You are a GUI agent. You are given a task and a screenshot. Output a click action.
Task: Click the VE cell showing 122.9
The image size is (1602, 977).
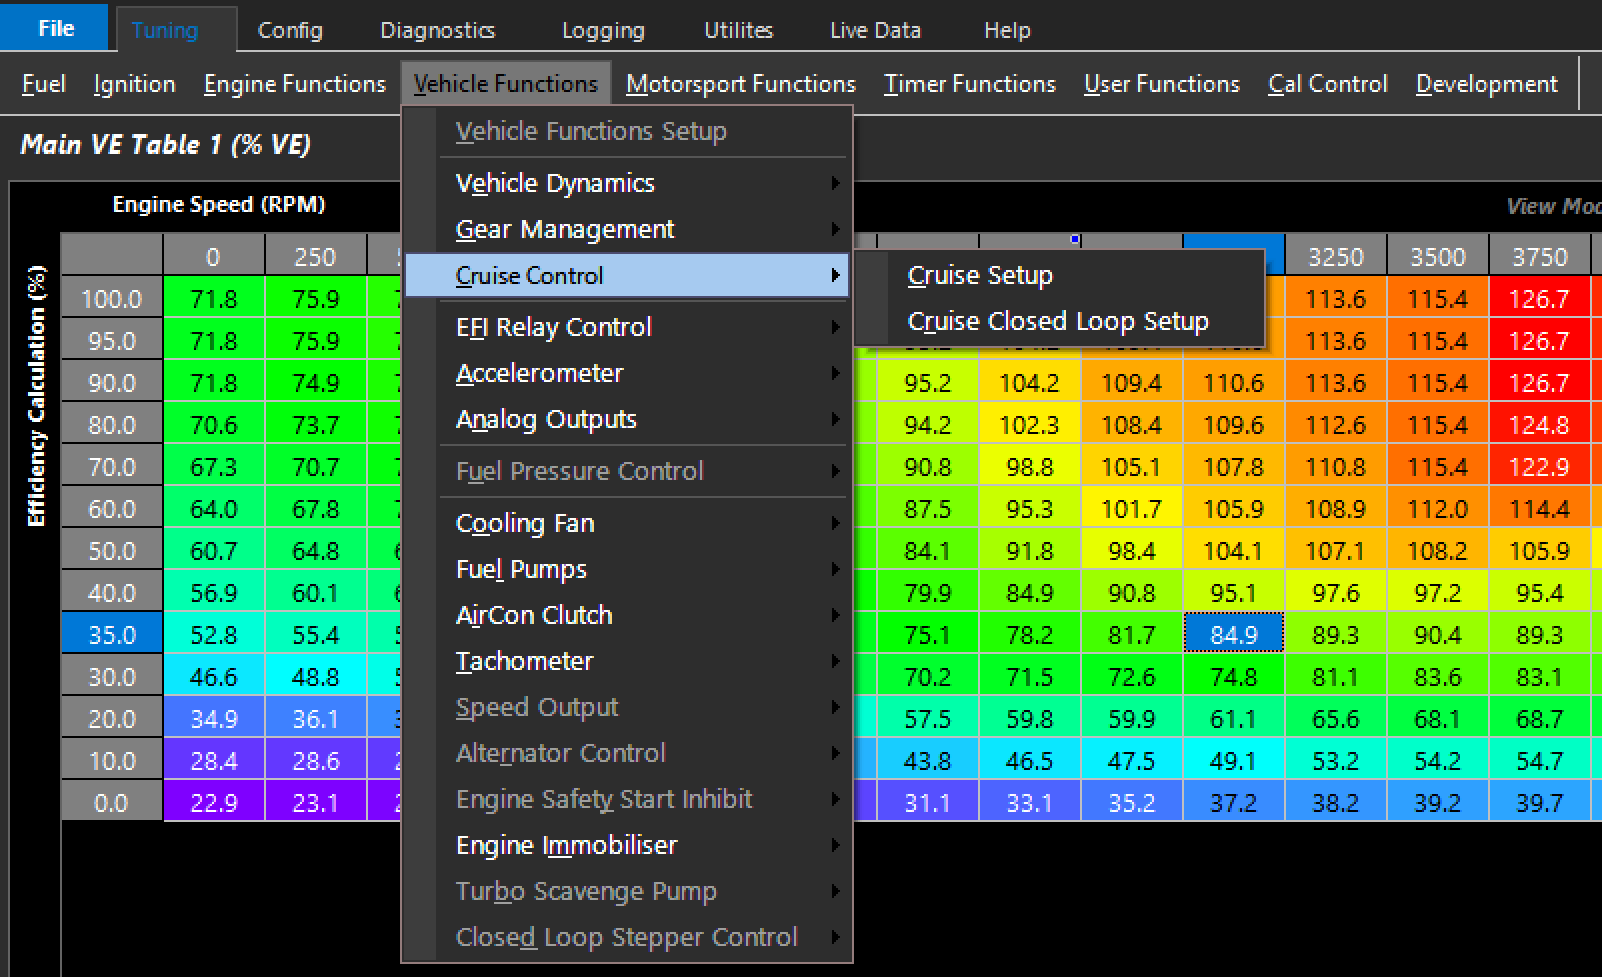pos(1540,466)
